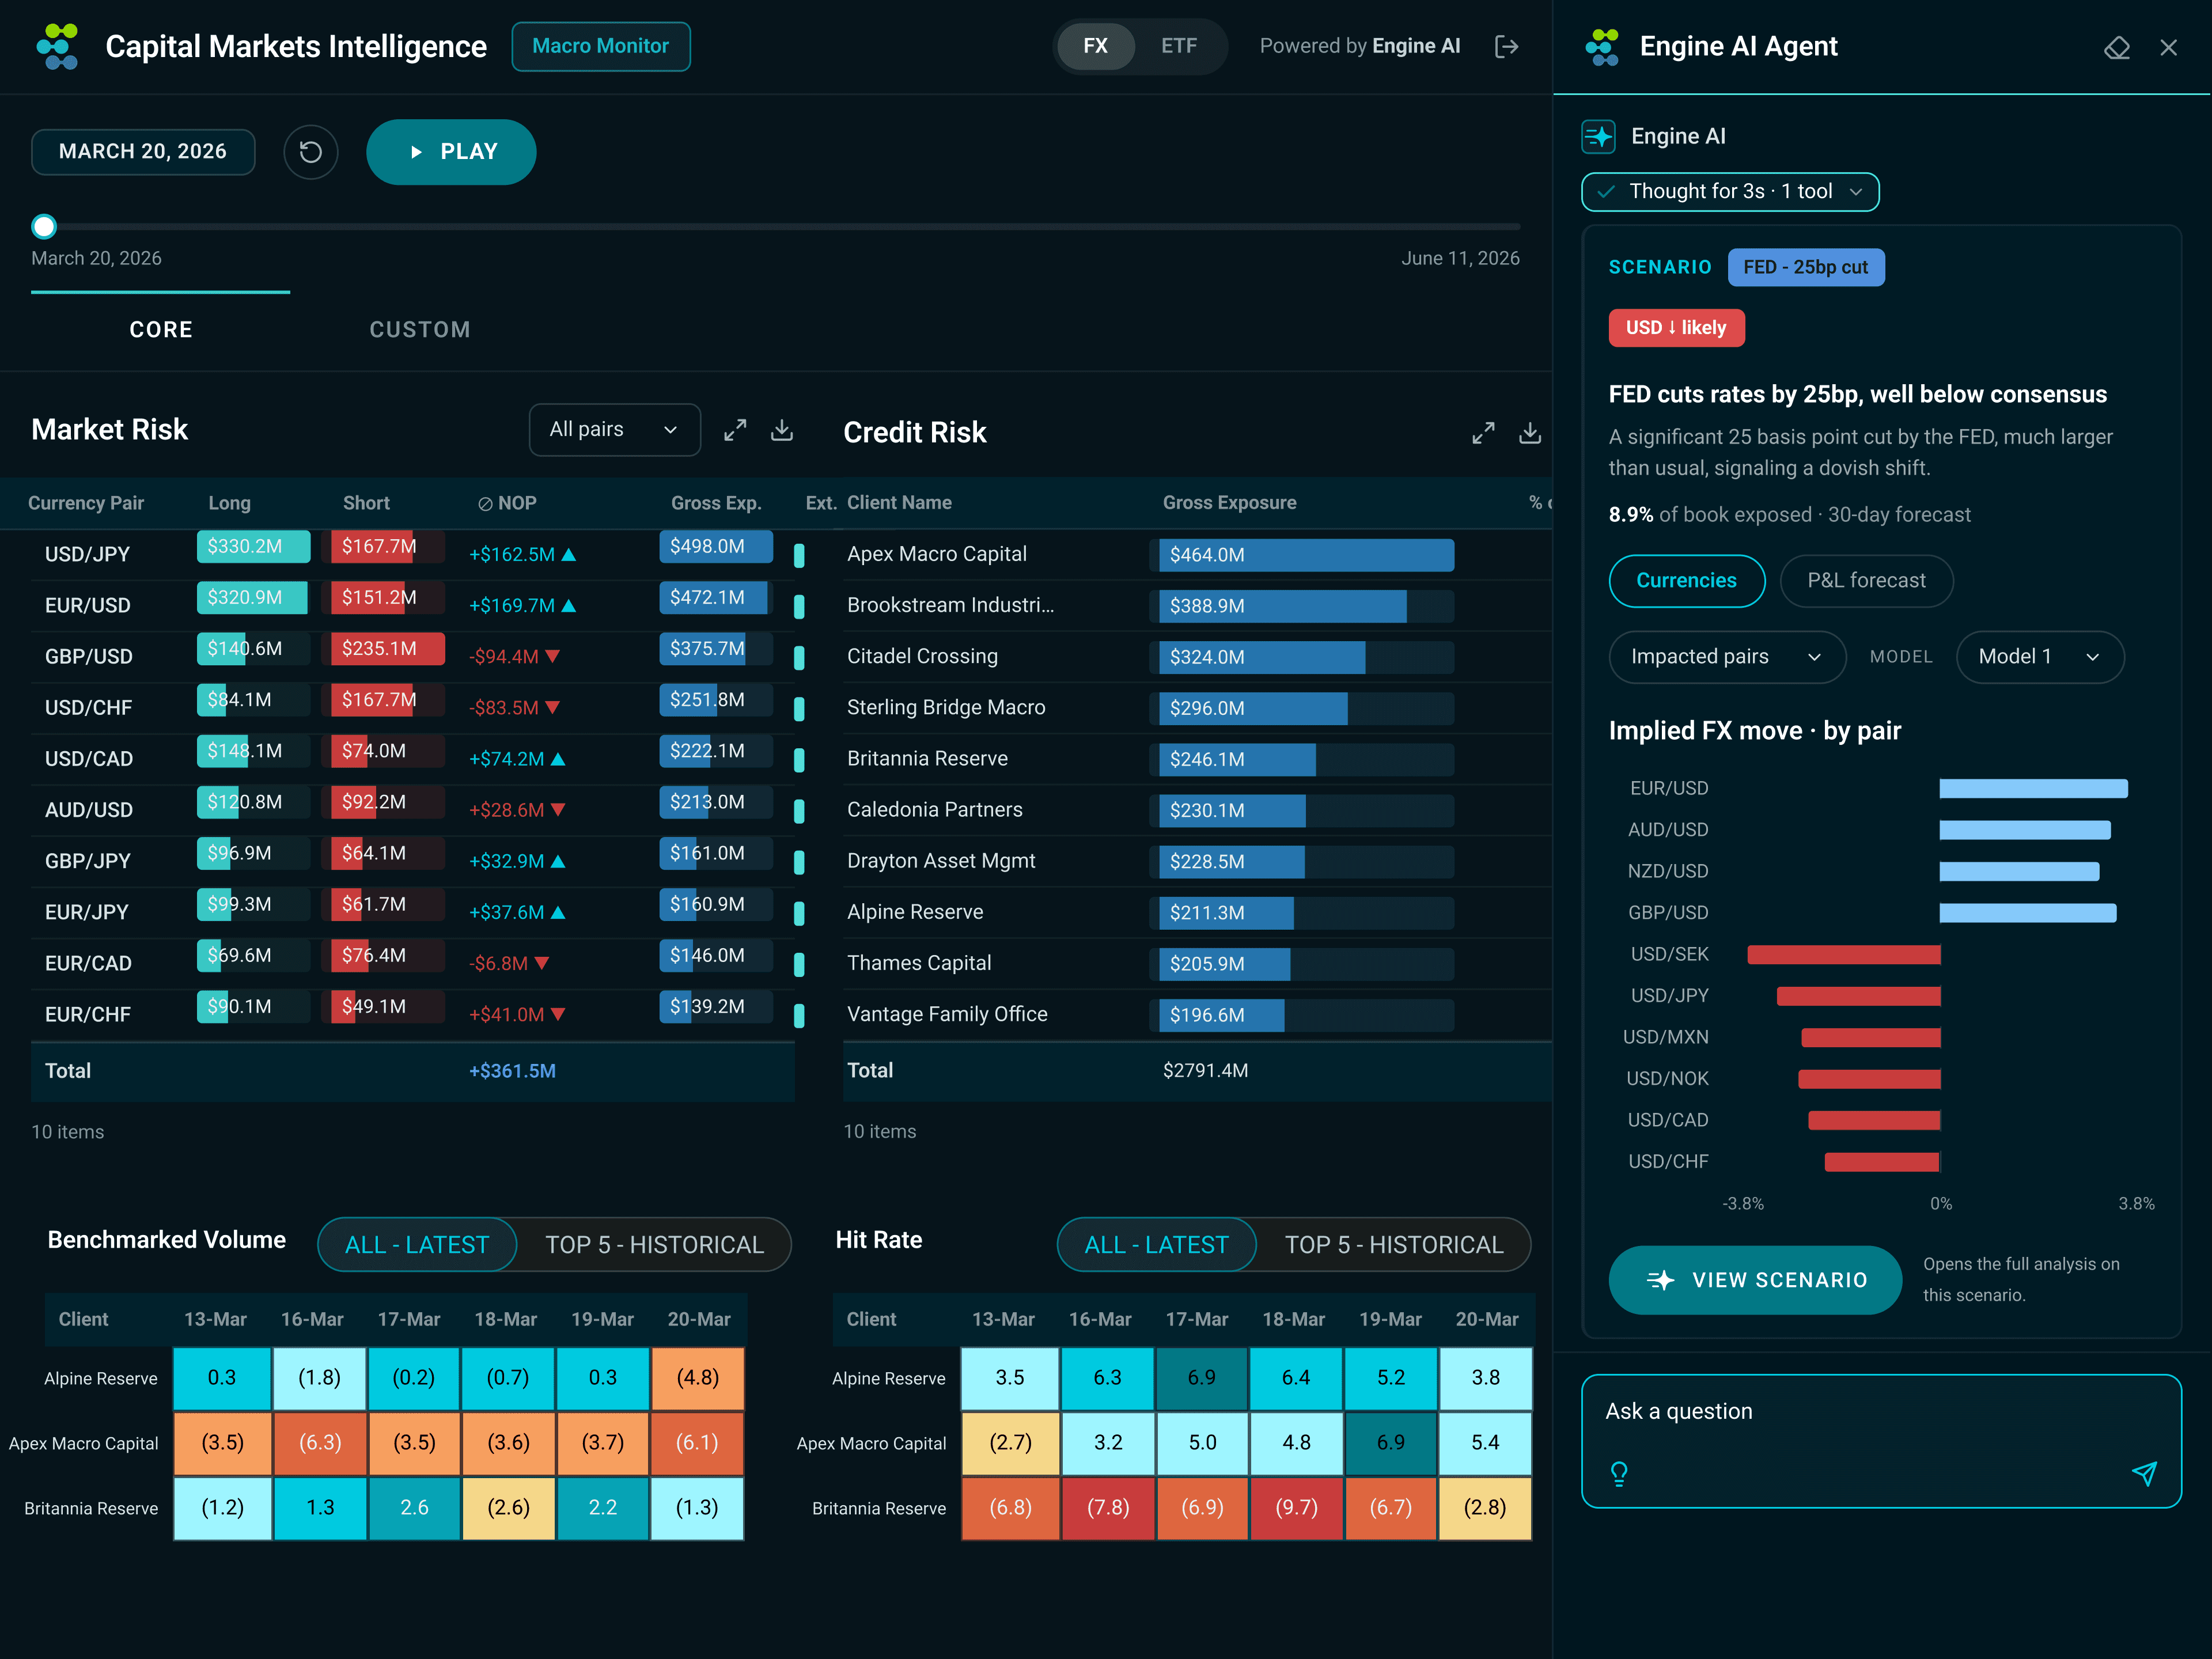The height and width of the screenshot is (1659, 2212).
Task: Open the All pairs dropdown
Action: point(614,430)
